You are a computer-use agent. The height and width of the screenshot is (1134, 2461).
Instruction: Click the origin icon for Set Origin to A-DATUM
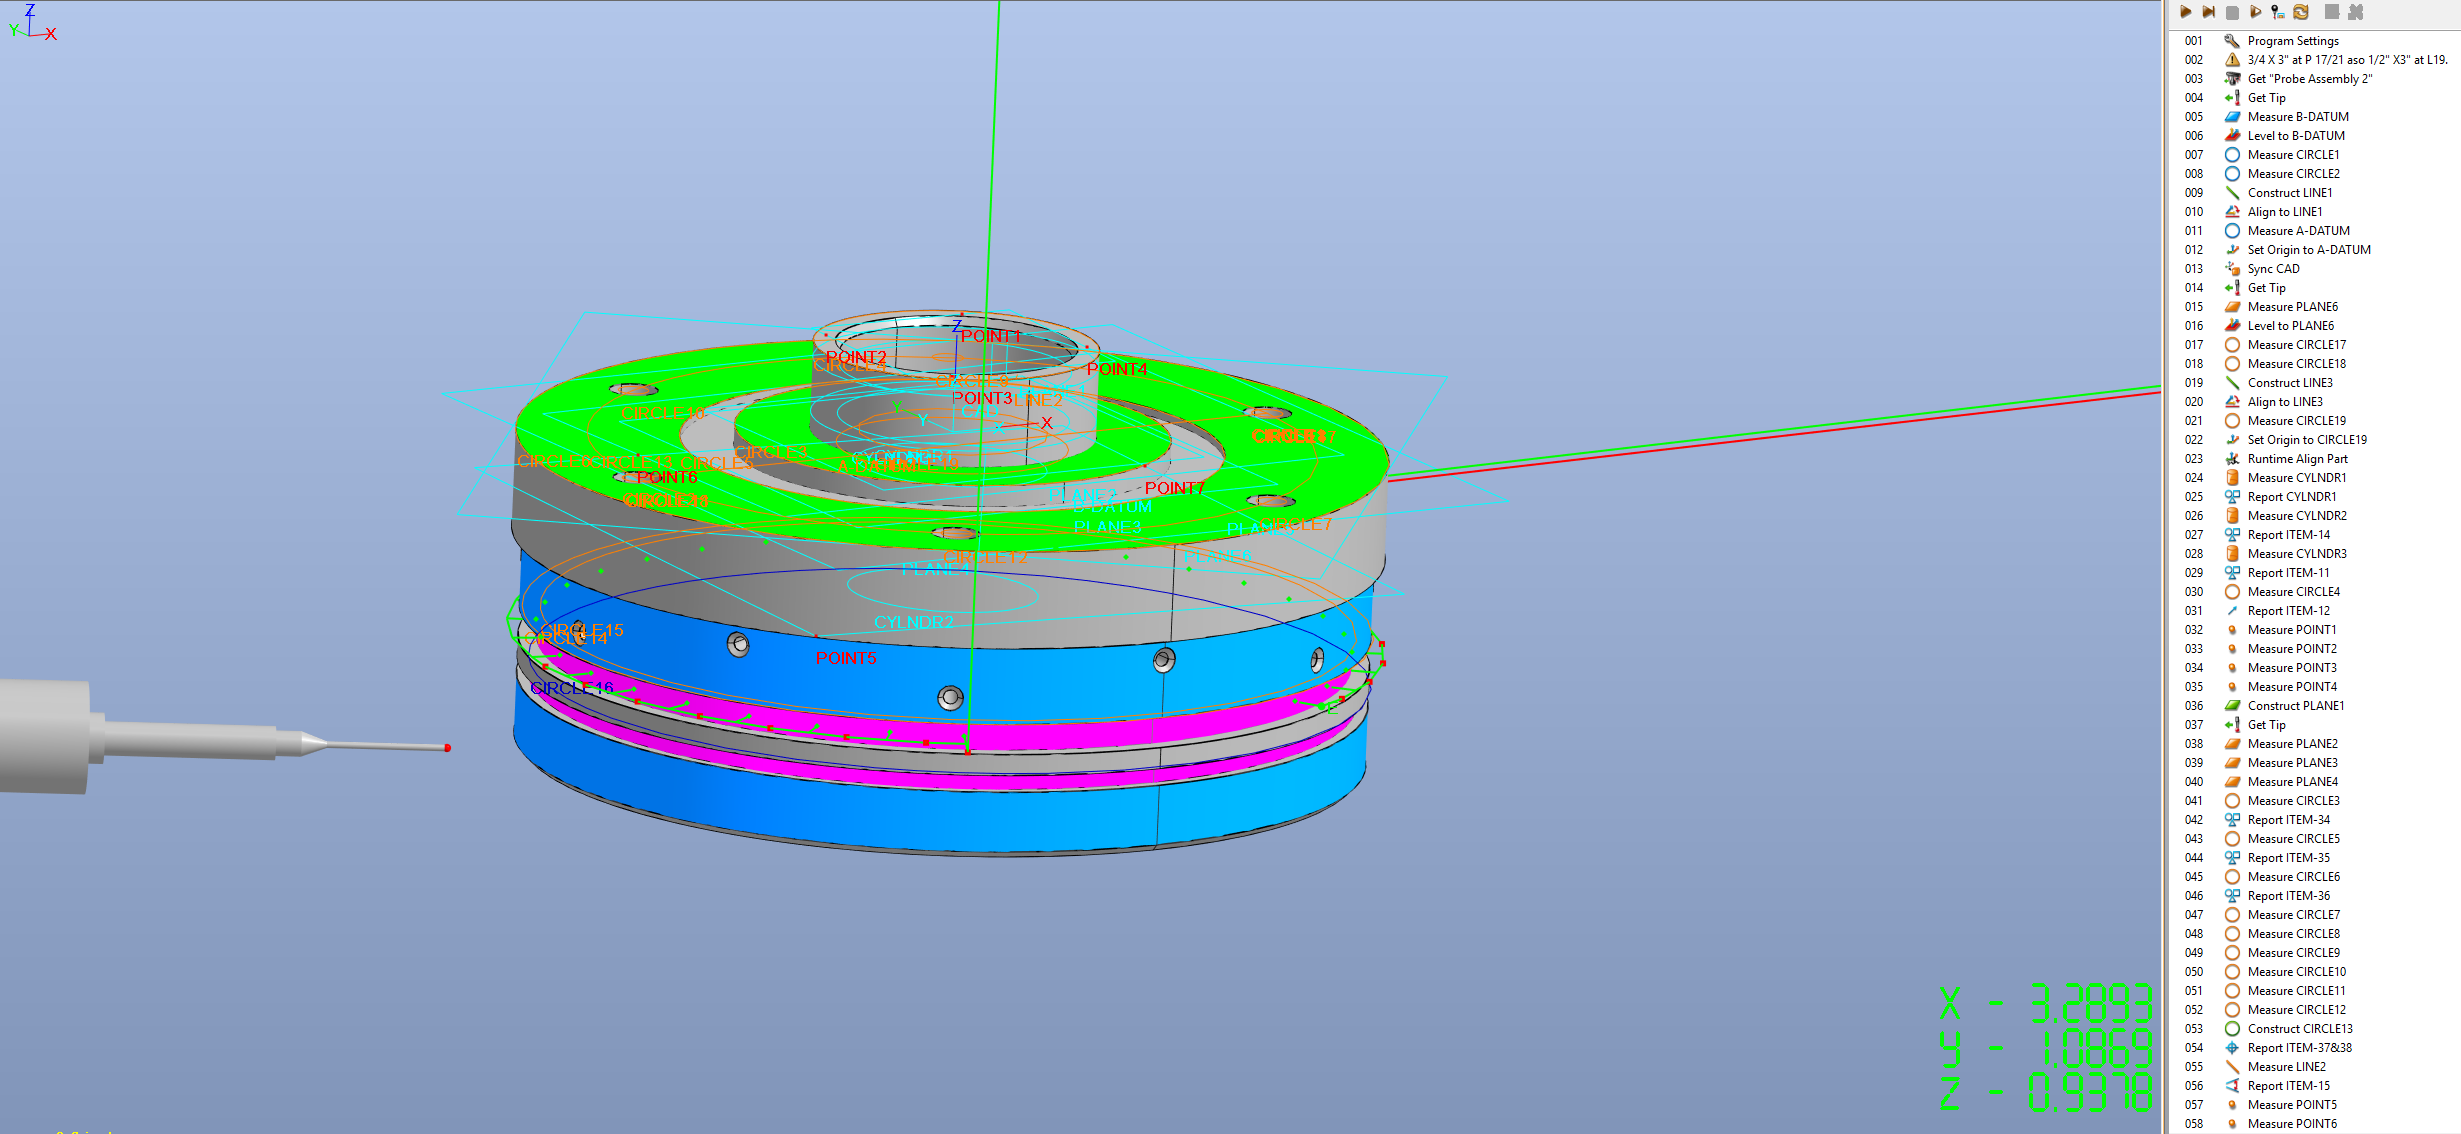click(x=2232, y=250)
